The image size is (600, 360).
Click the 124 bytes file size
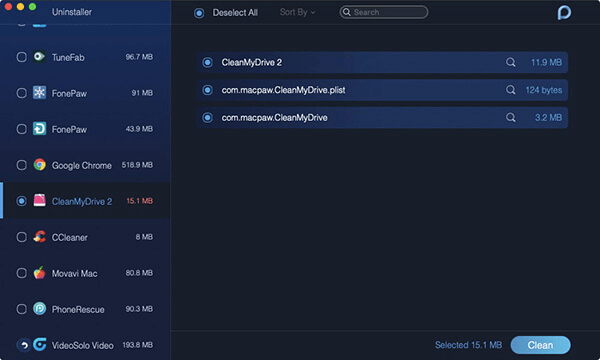(x=544, y=90)
